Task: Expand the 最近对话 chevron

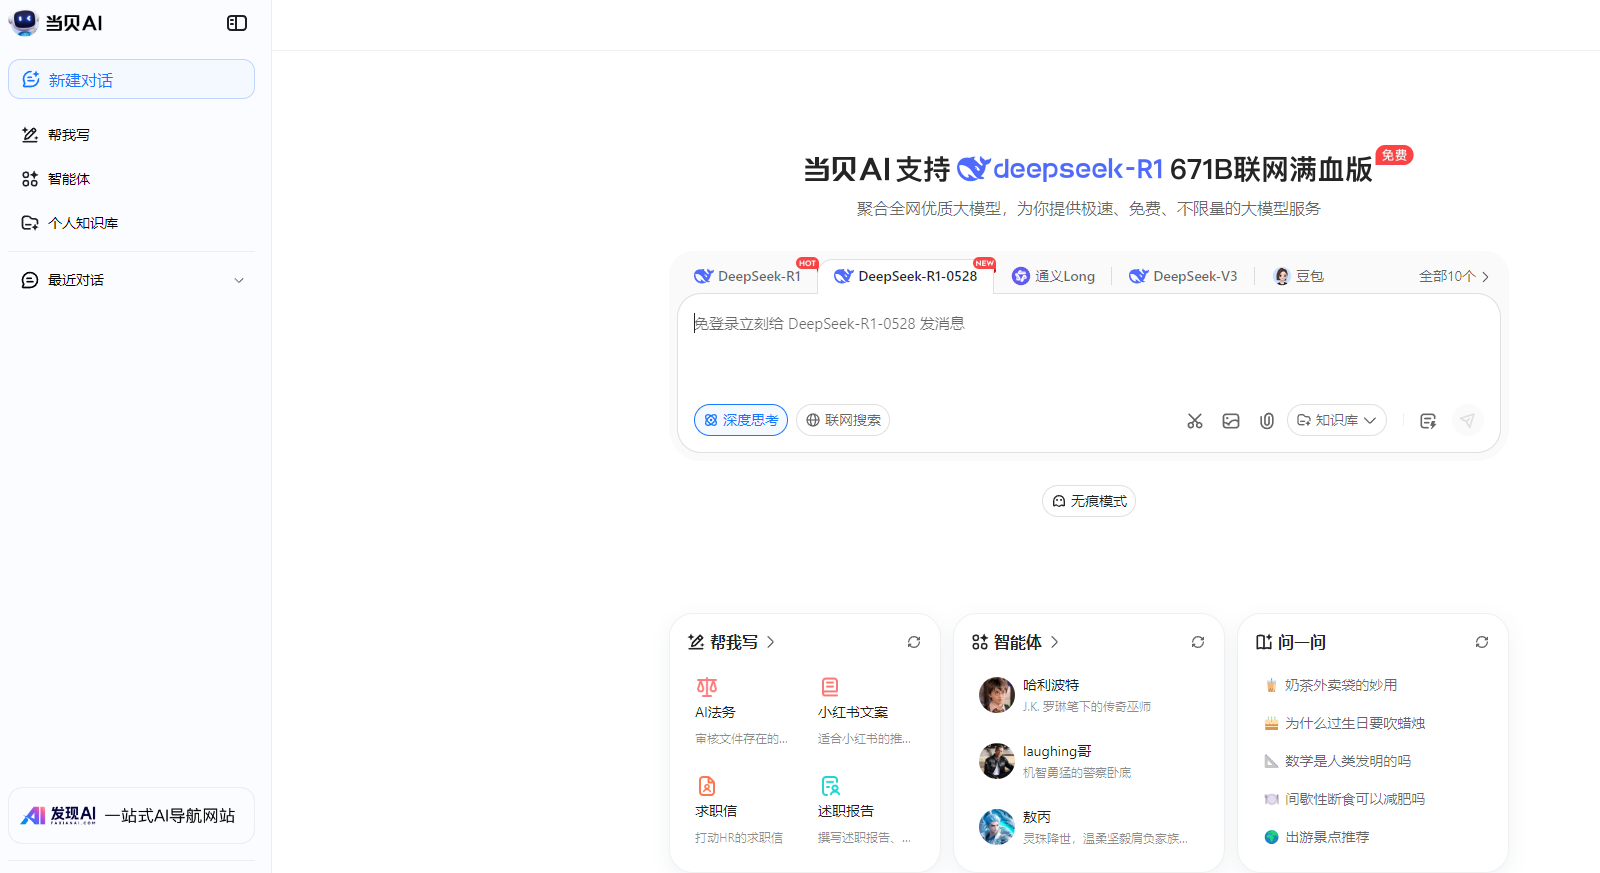Action: click(239, 280)
